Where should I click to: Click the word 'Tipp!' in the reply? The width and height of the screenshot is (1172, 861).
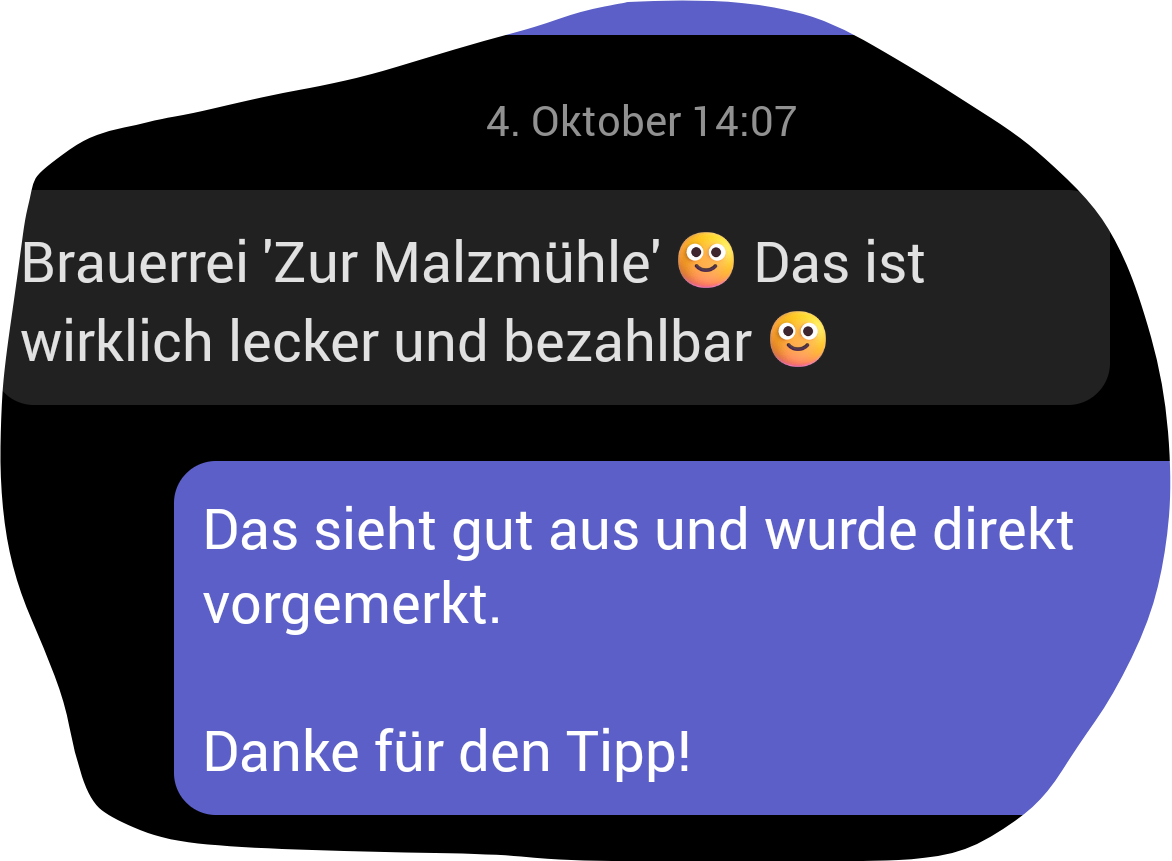tap(628, 753)
